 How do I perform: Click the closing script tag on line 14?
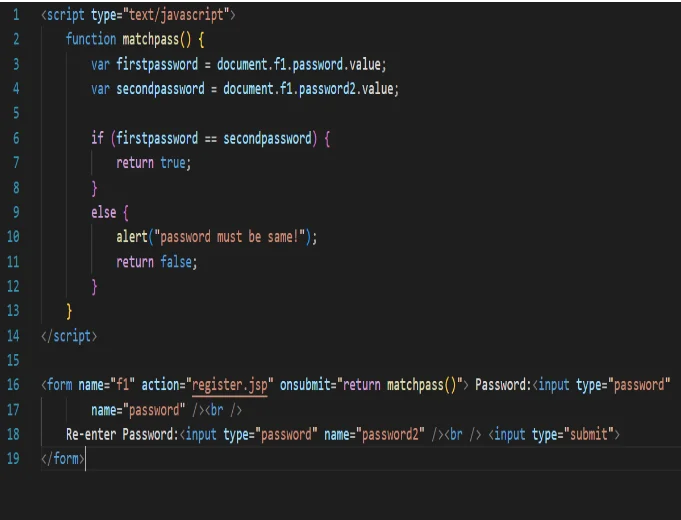click(69, 336)
